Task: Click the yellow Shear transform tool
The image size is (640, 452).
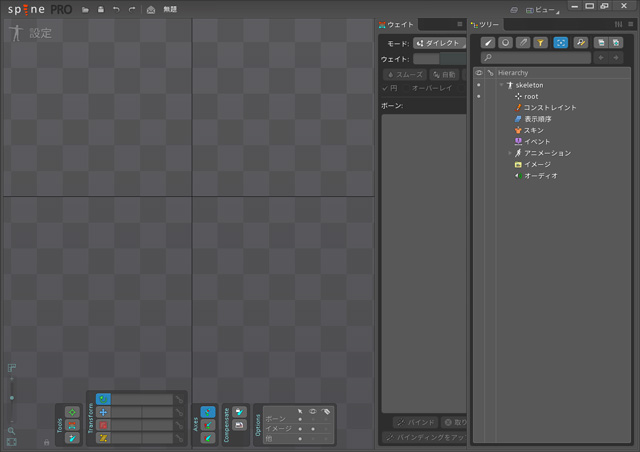Action: (103, 438)
